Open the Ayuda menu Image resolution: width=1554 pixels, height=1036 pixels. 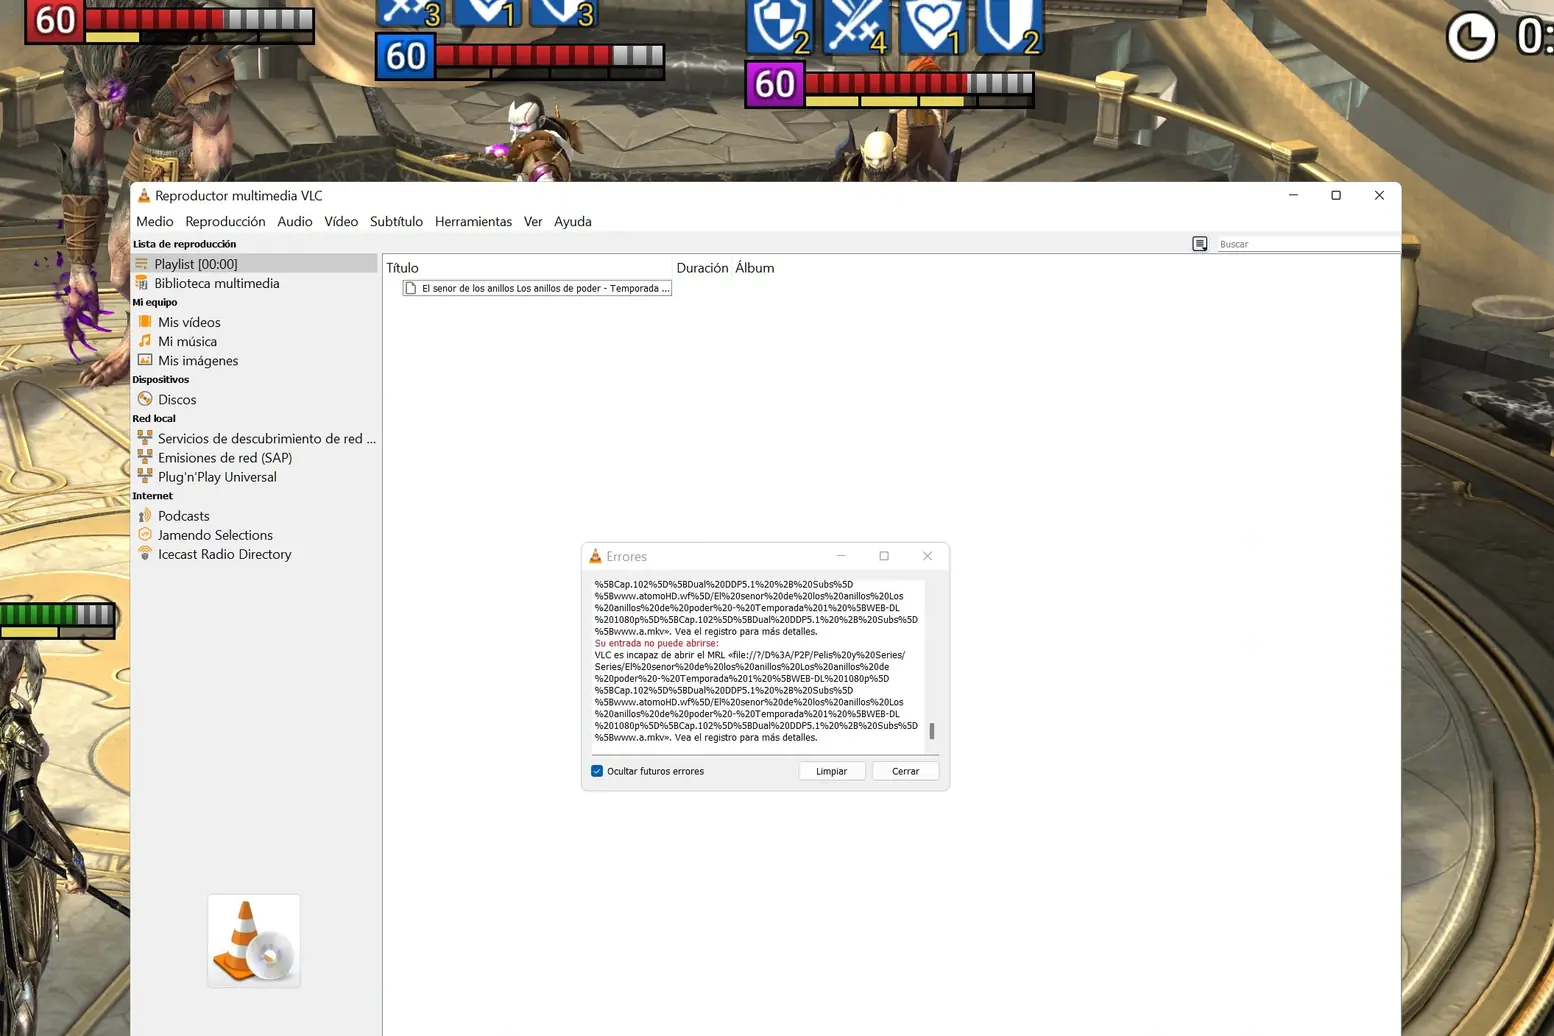coord(573,221)
